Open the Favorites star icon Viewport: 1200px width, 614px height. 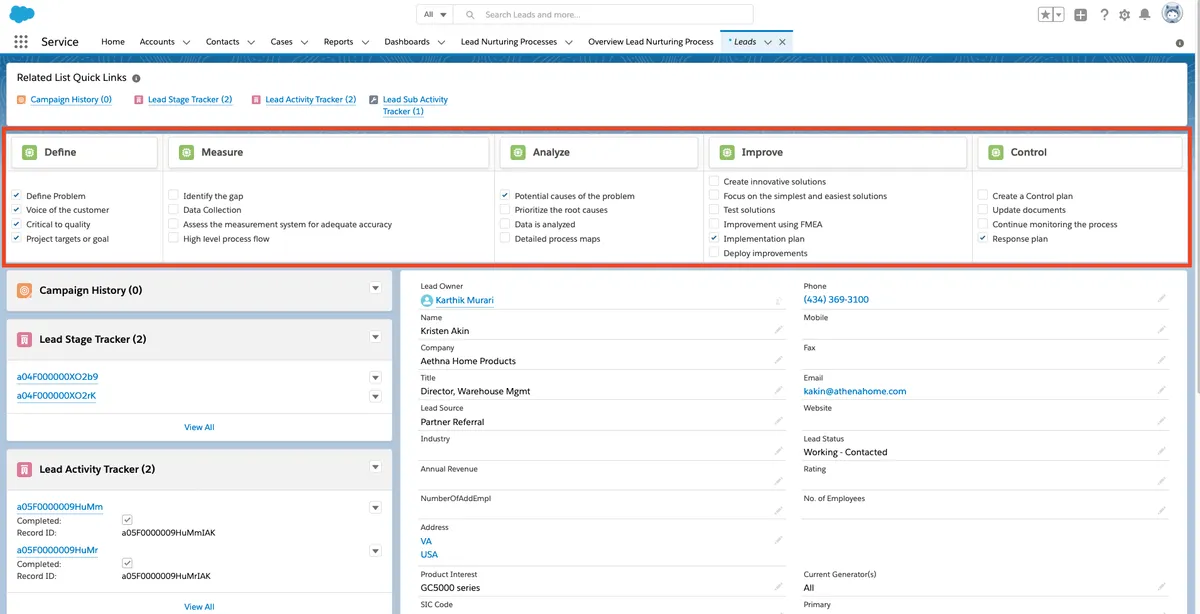pyautogui.click(x=1046, y=15)
